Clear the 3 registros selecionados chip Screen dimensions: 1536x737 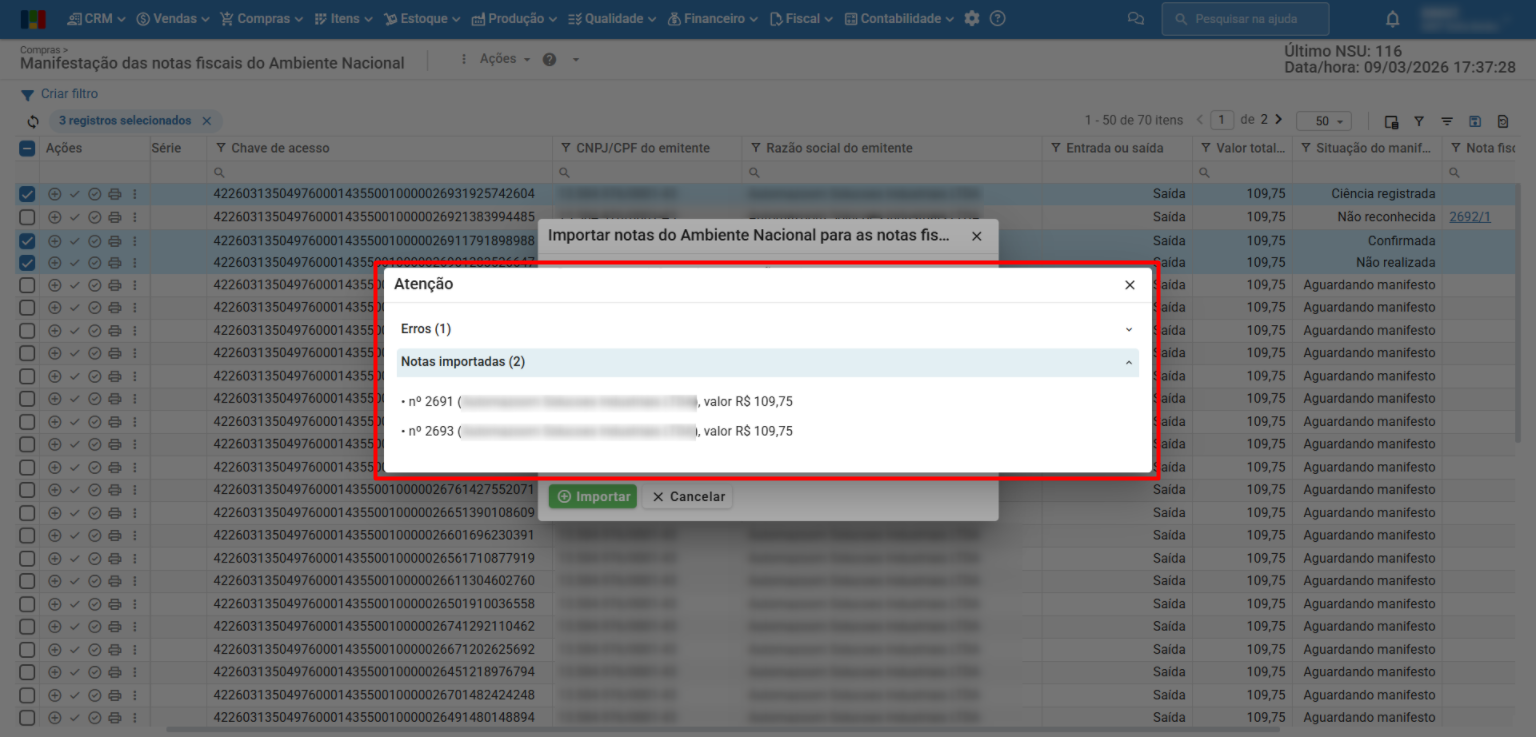(x=206, y=121)
